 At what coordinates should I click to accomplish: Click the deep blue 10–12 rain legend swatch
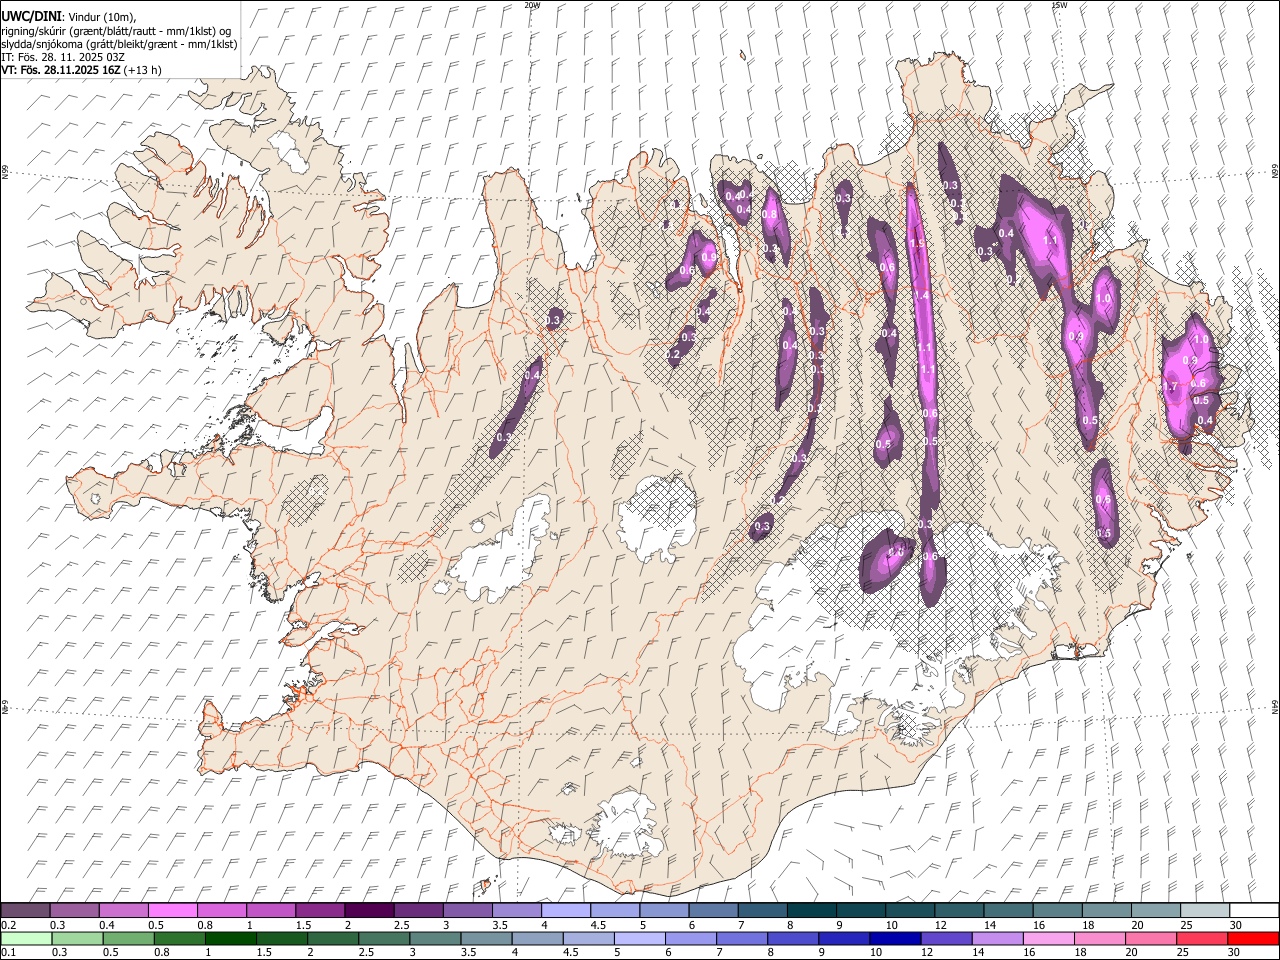(x=895, y=938)
